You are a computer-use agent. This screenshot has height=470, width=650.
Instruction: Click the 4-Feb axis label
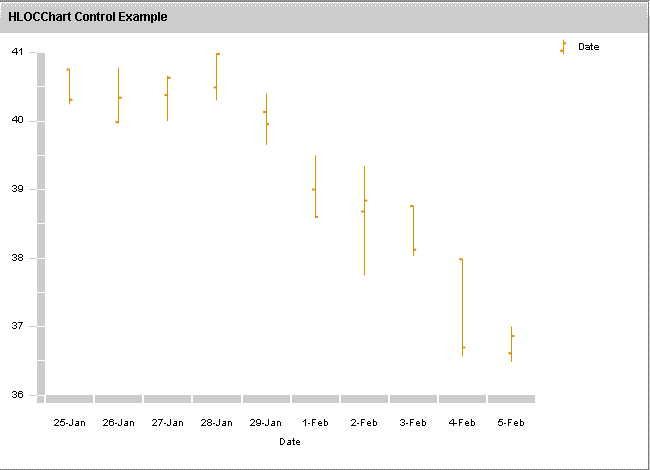(462, 423)
